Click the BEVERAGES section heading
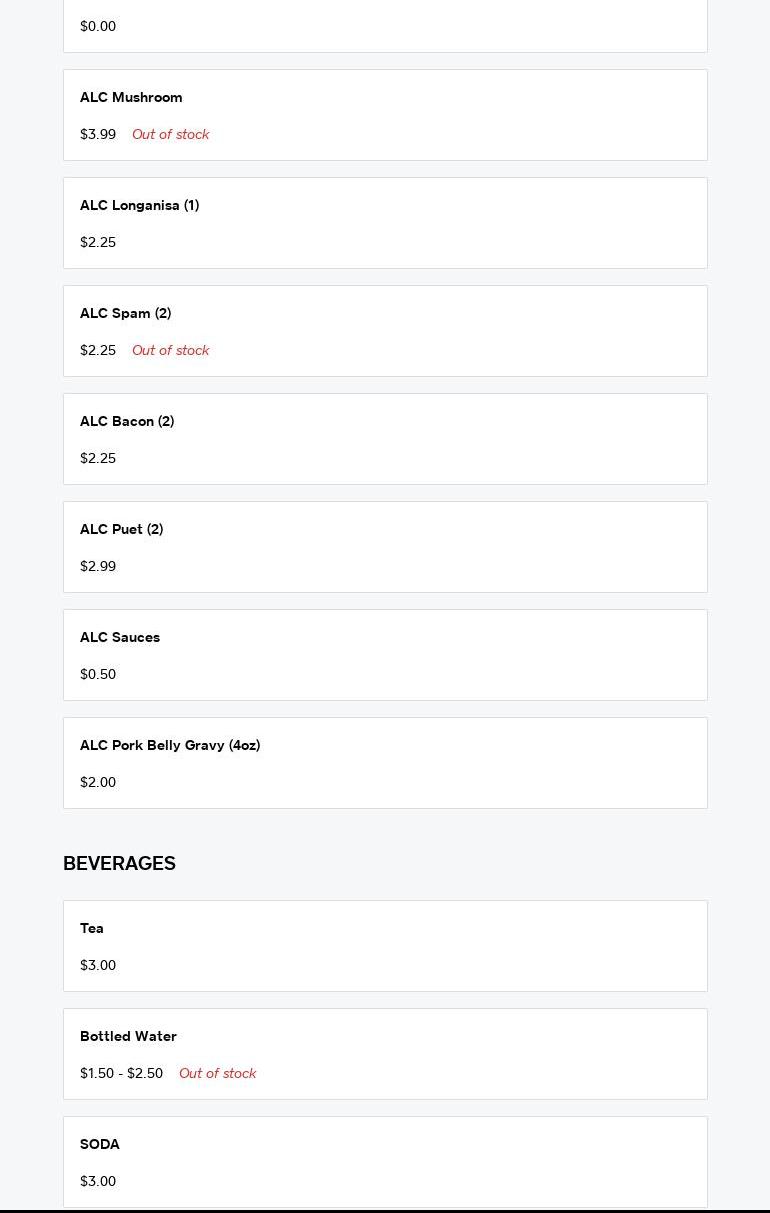This screenshot has height=1213, width=770. [x=119, y=863]
